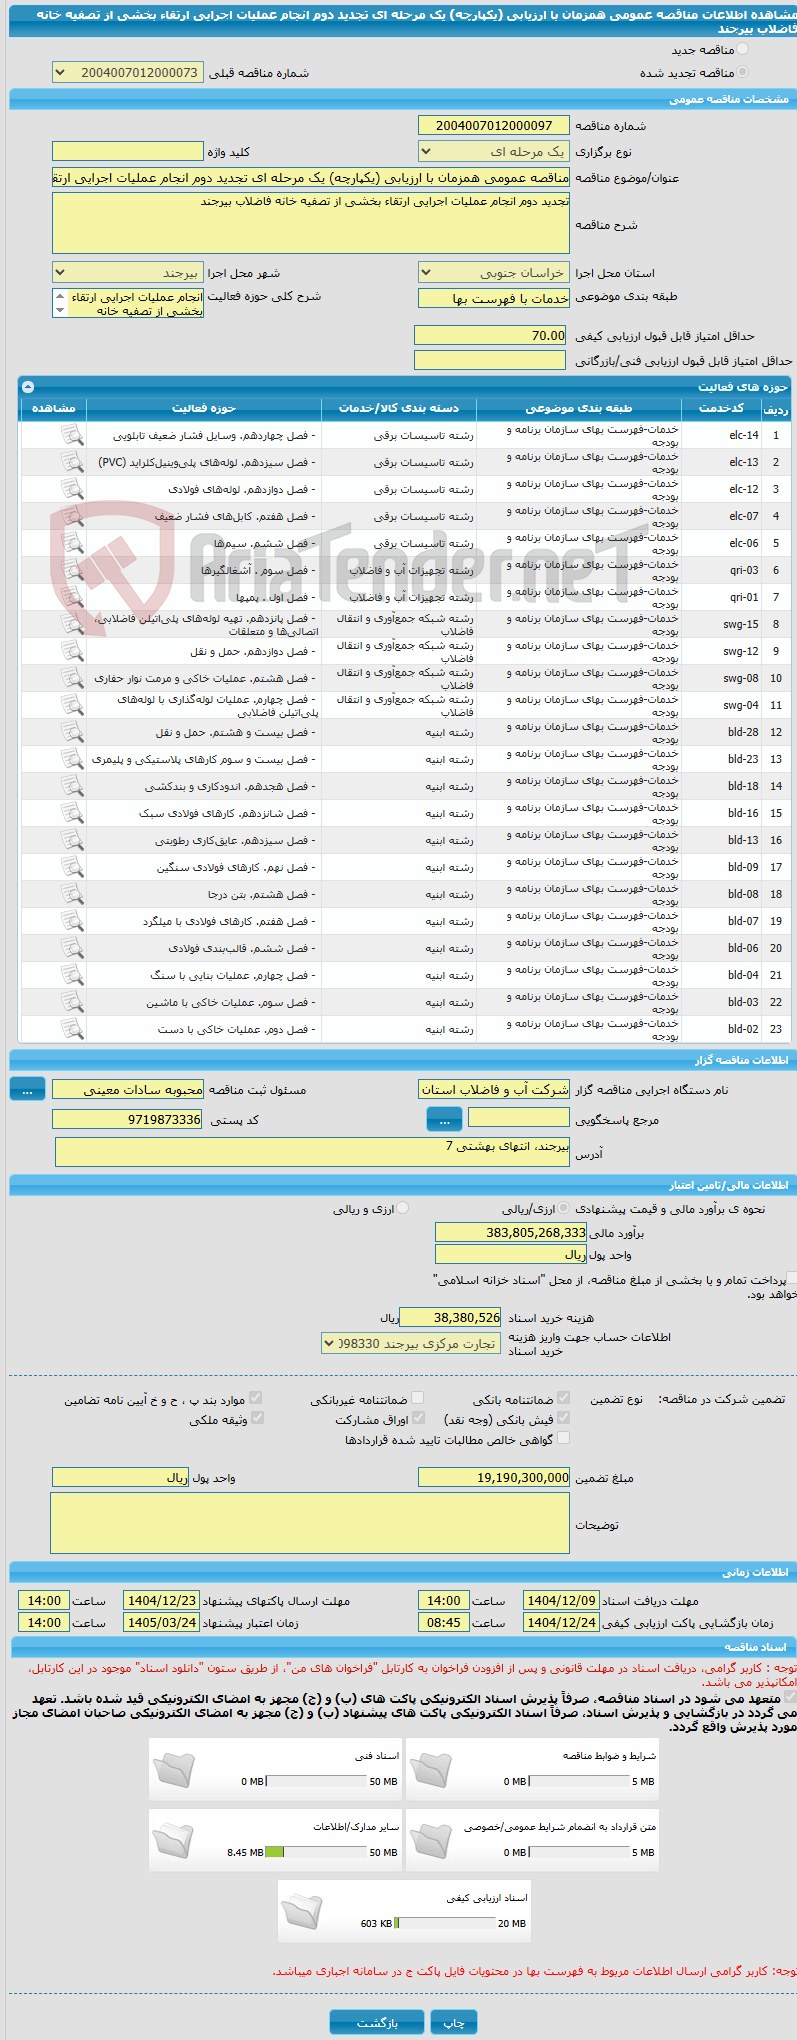This screenshot has height=2040, width=797.
Task: Click the شرح کلی حوزه فعالیت scroll arrows
Action: (60, 304)
